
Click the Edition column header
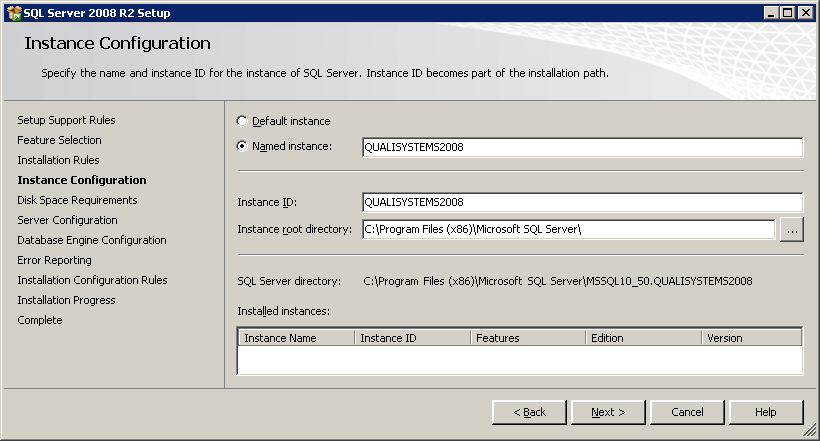(643, 338)
